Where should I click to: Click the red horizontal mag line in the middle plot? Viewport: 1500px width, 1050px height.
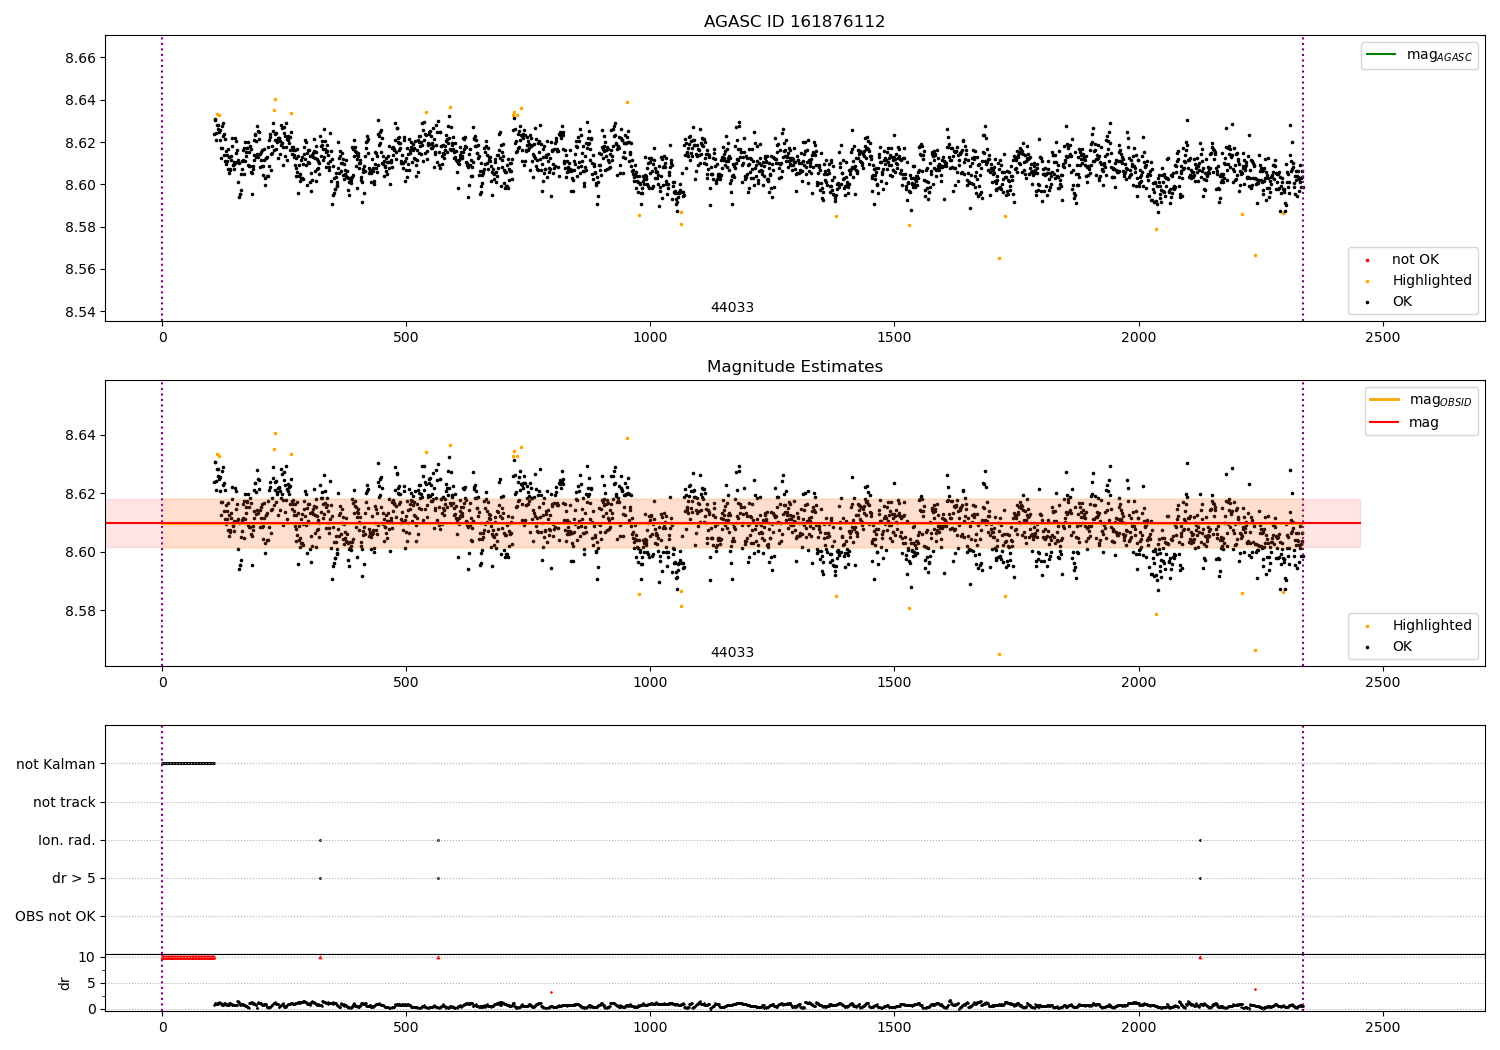[x=733, y=523]
